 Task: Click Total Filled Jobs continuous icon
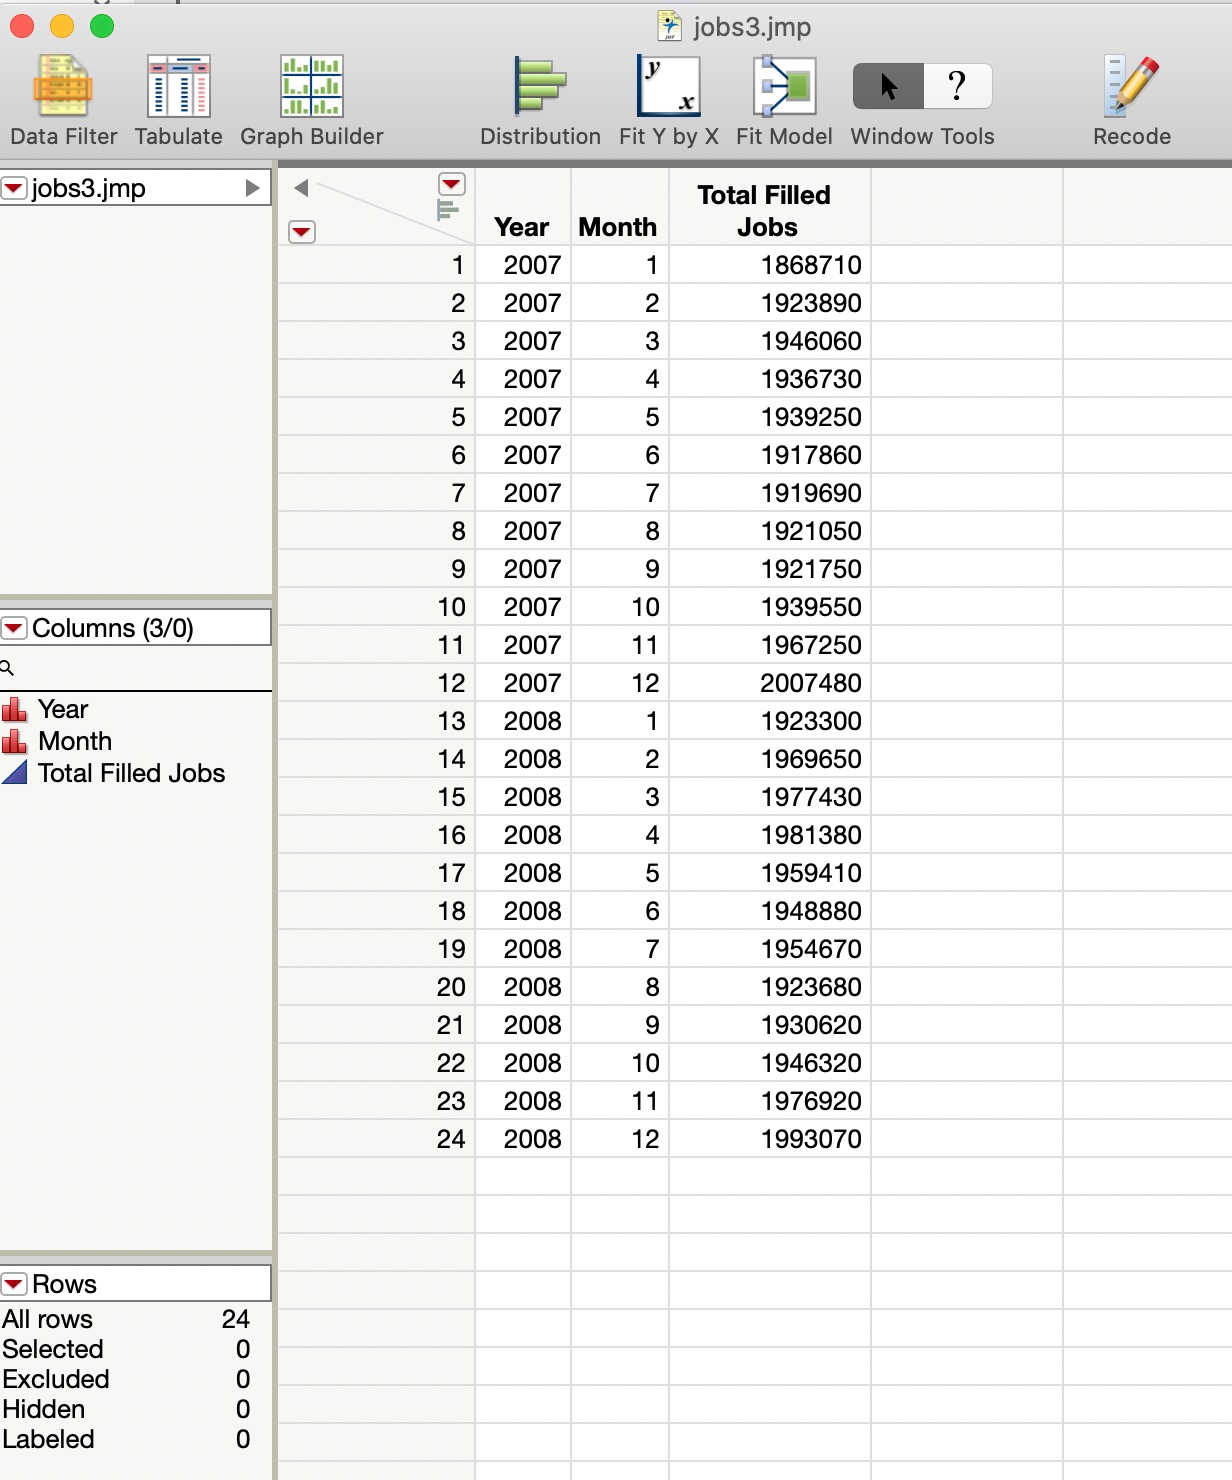pos(14,772)
